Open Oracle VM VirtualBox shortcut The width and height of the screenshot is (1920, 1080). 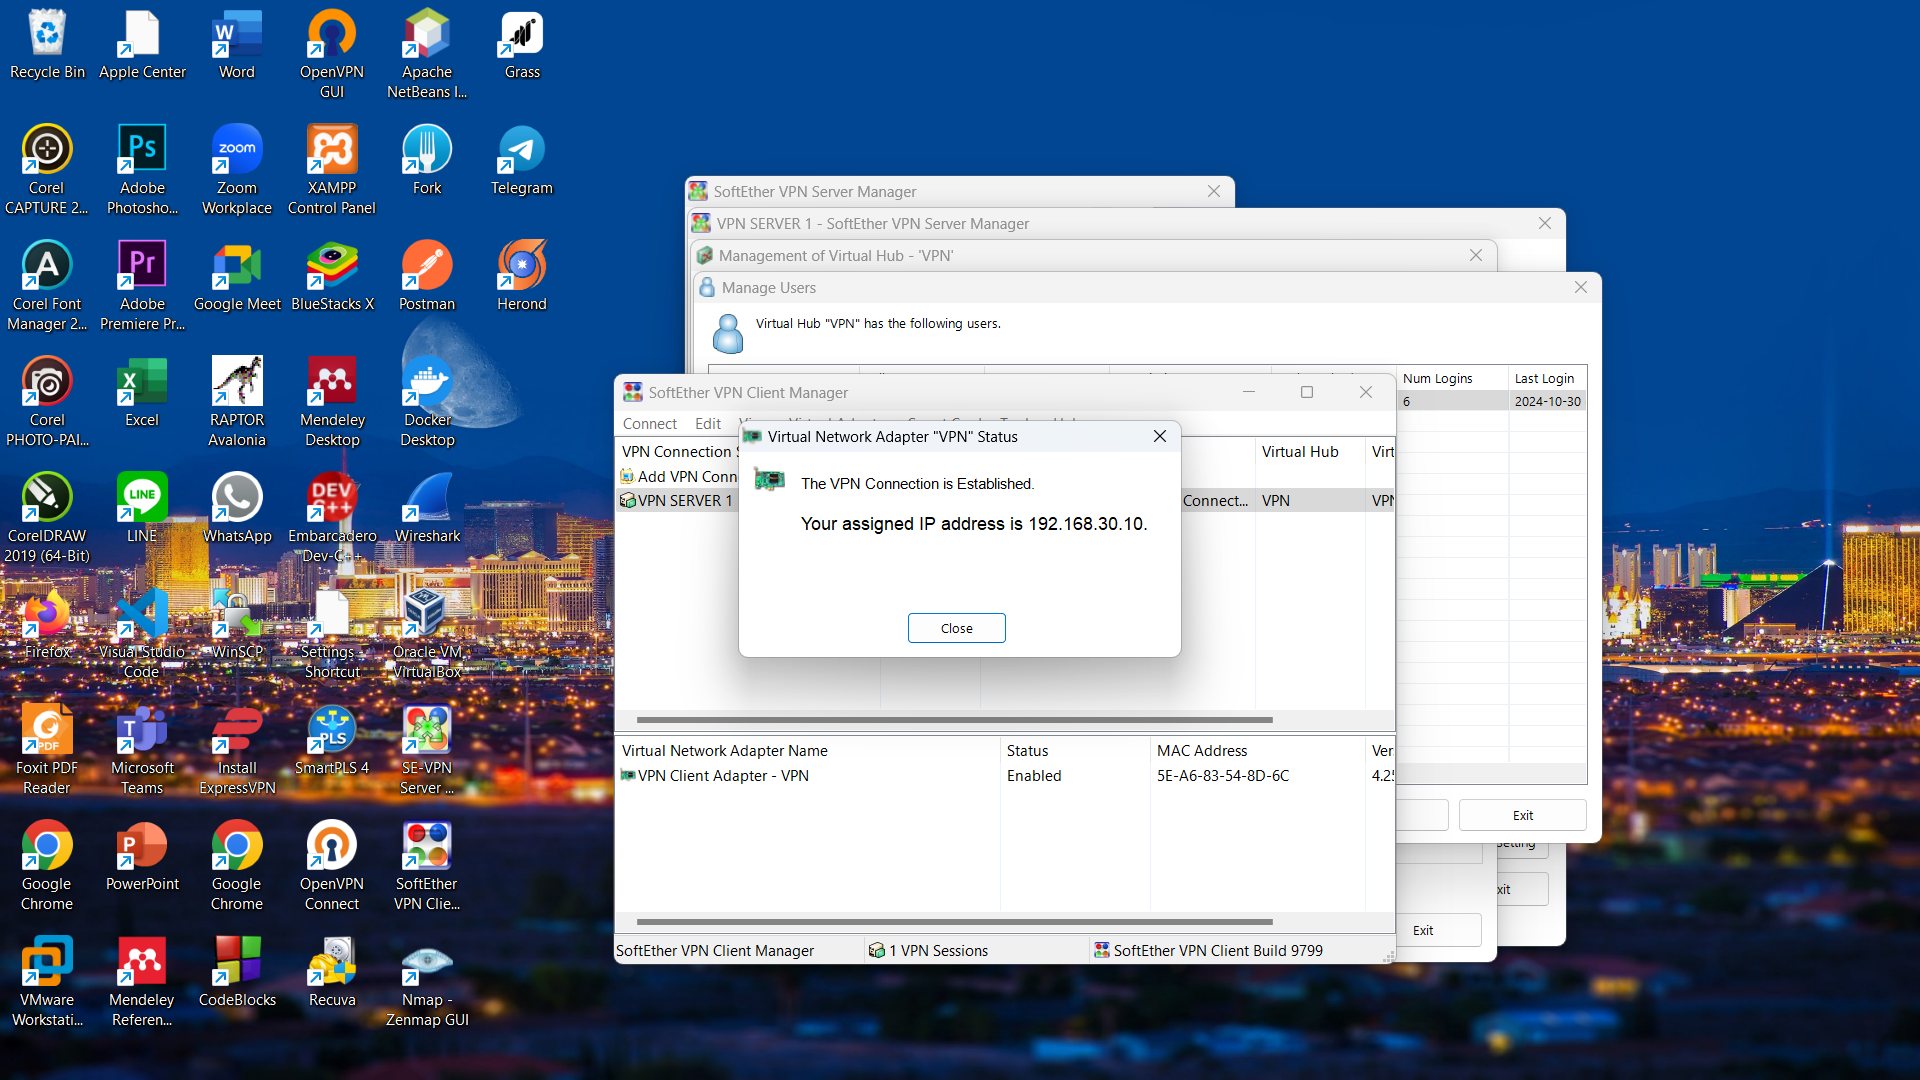coord(427,634)
